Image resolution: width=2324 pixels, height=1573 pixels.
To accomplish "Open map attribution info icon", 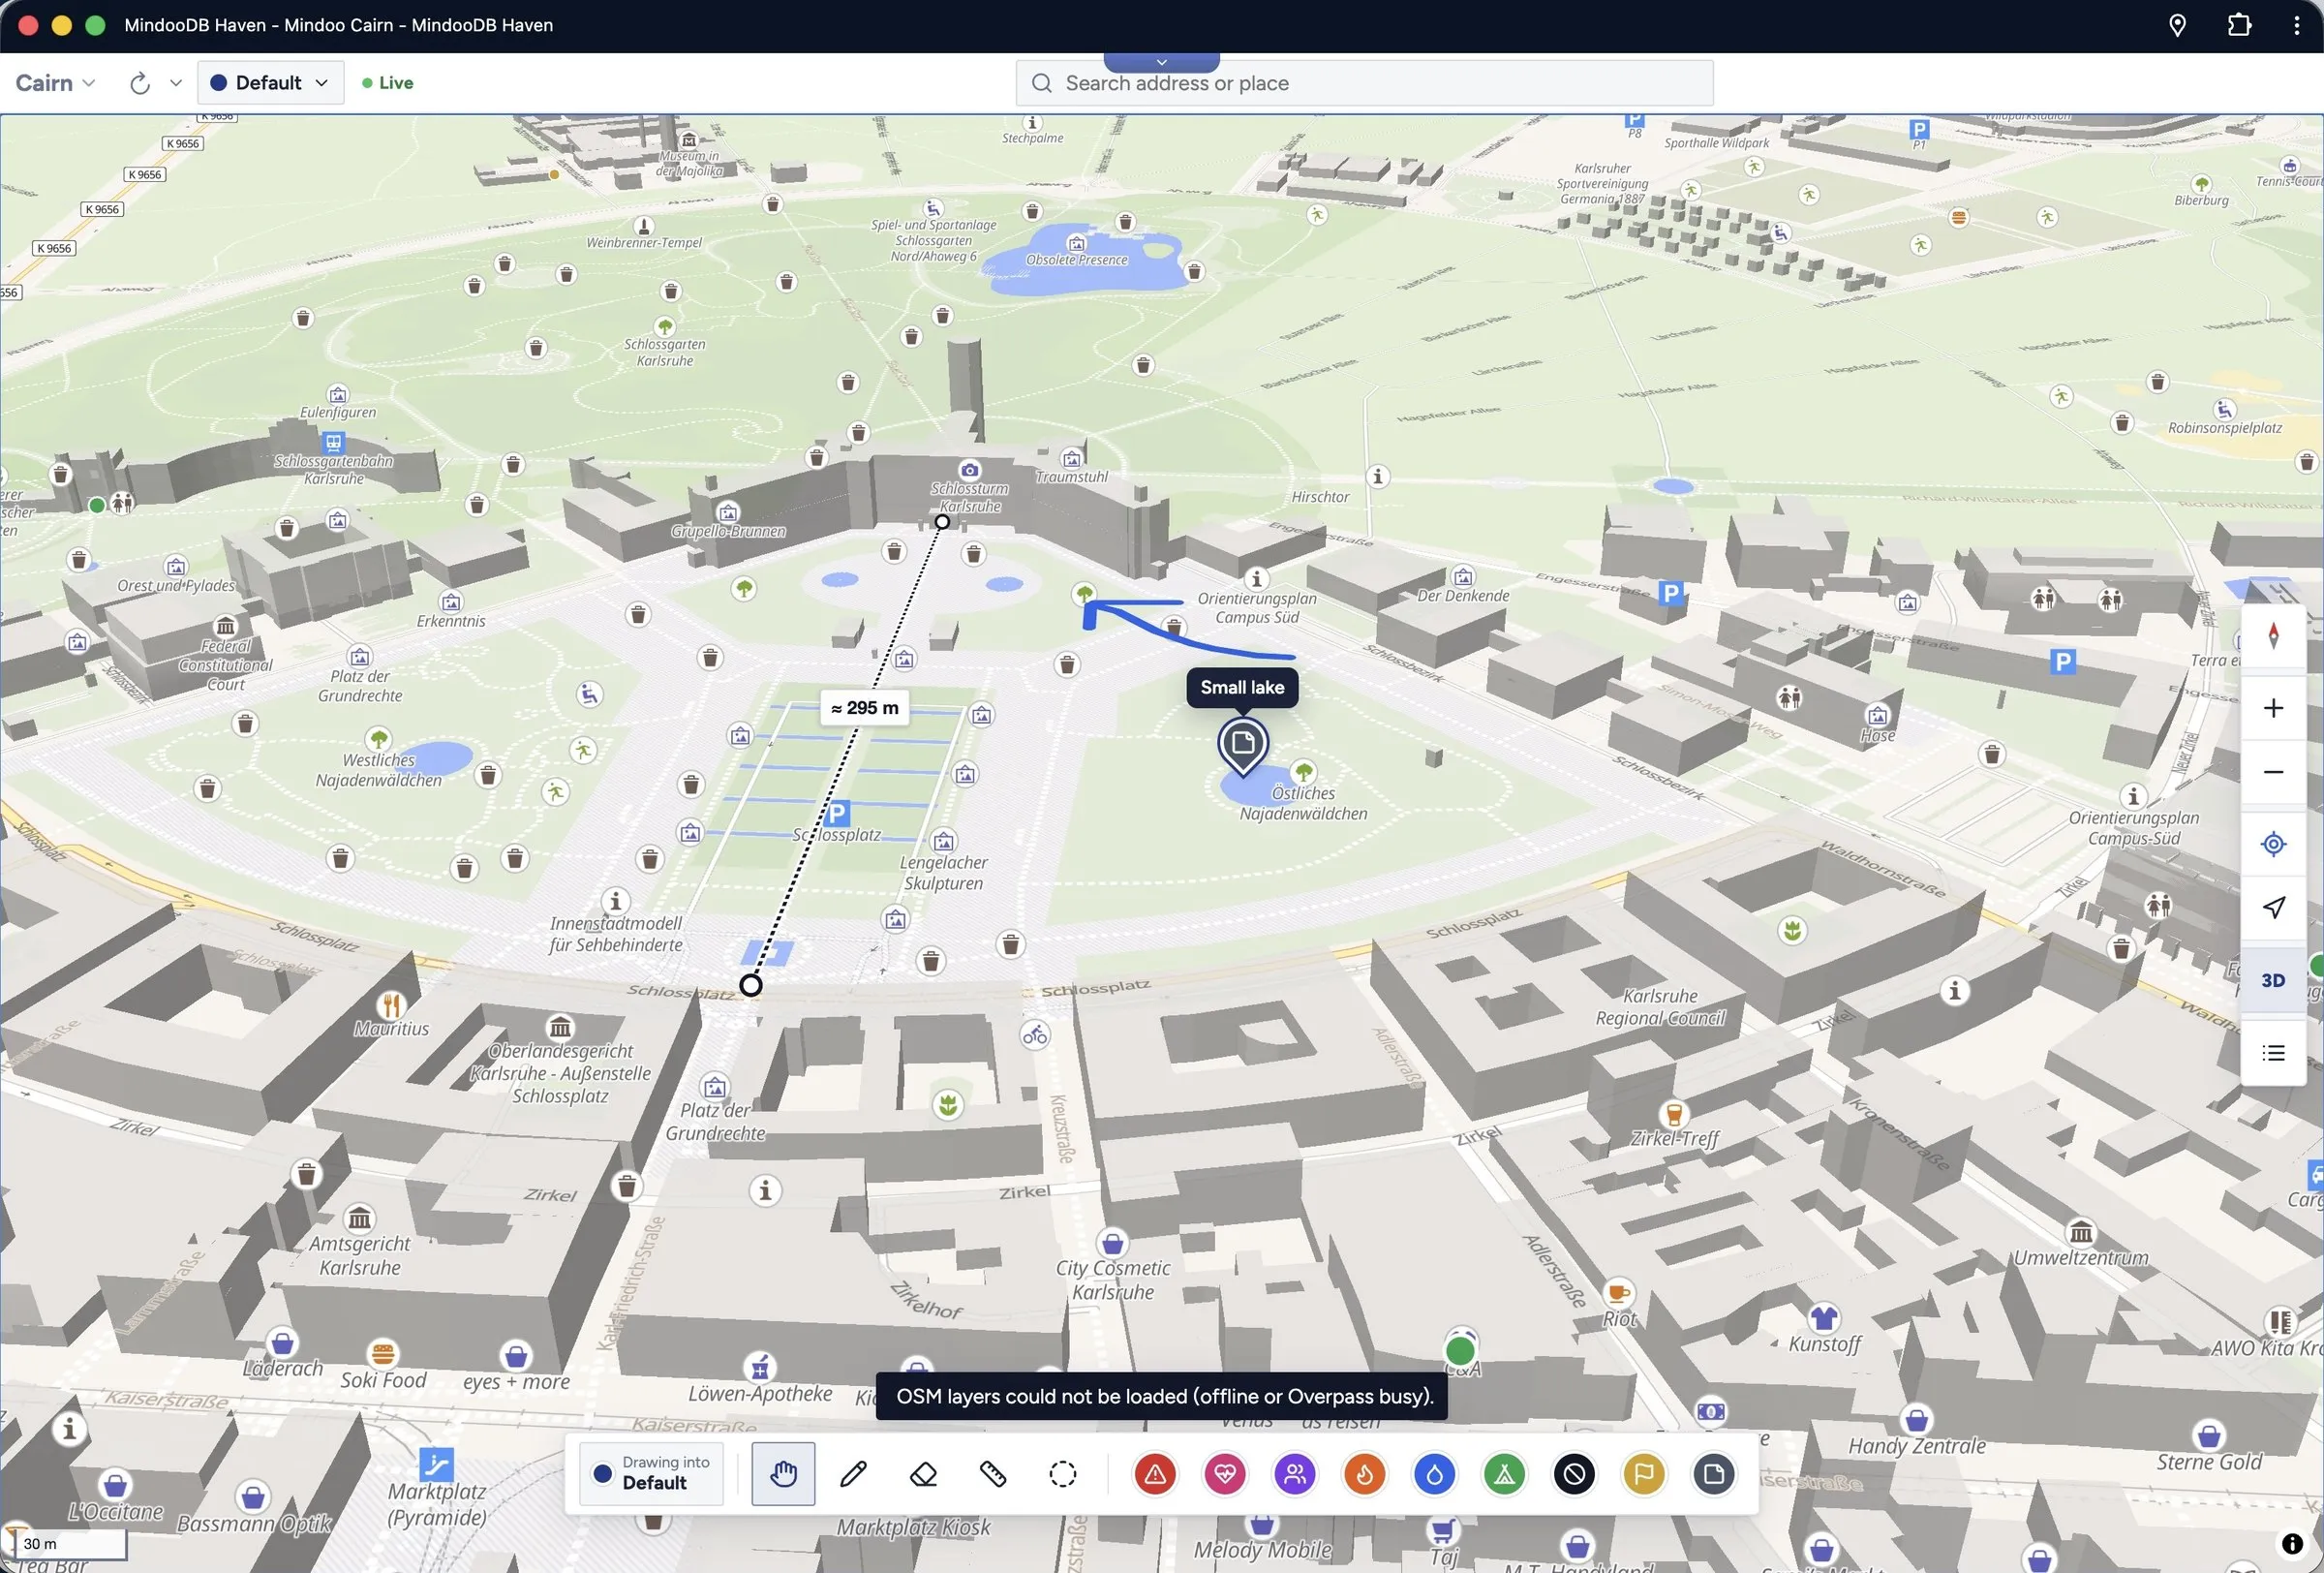I will tap(2292, 1543).
